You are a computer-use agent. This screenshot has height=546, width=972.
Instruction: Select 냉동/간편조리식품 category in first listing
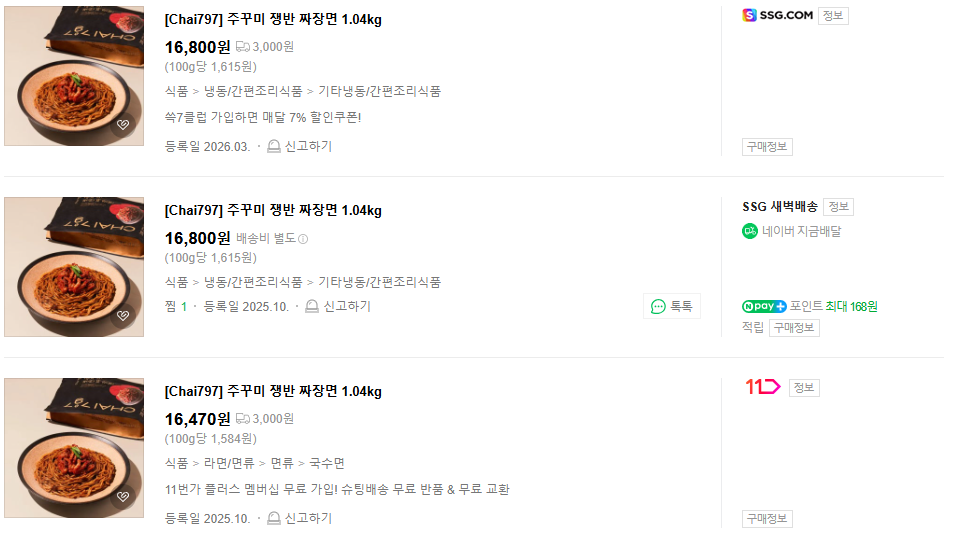253,91
